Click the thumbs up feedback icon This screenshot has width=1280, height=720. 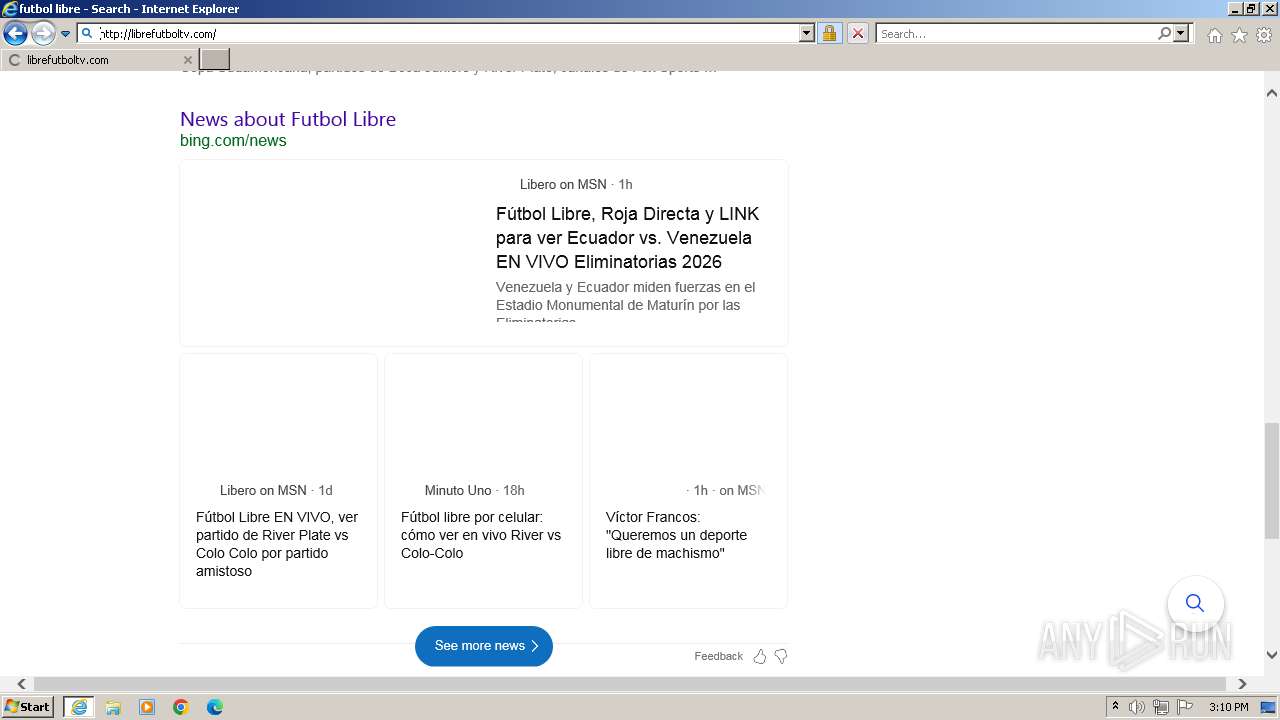pos(760,657)
